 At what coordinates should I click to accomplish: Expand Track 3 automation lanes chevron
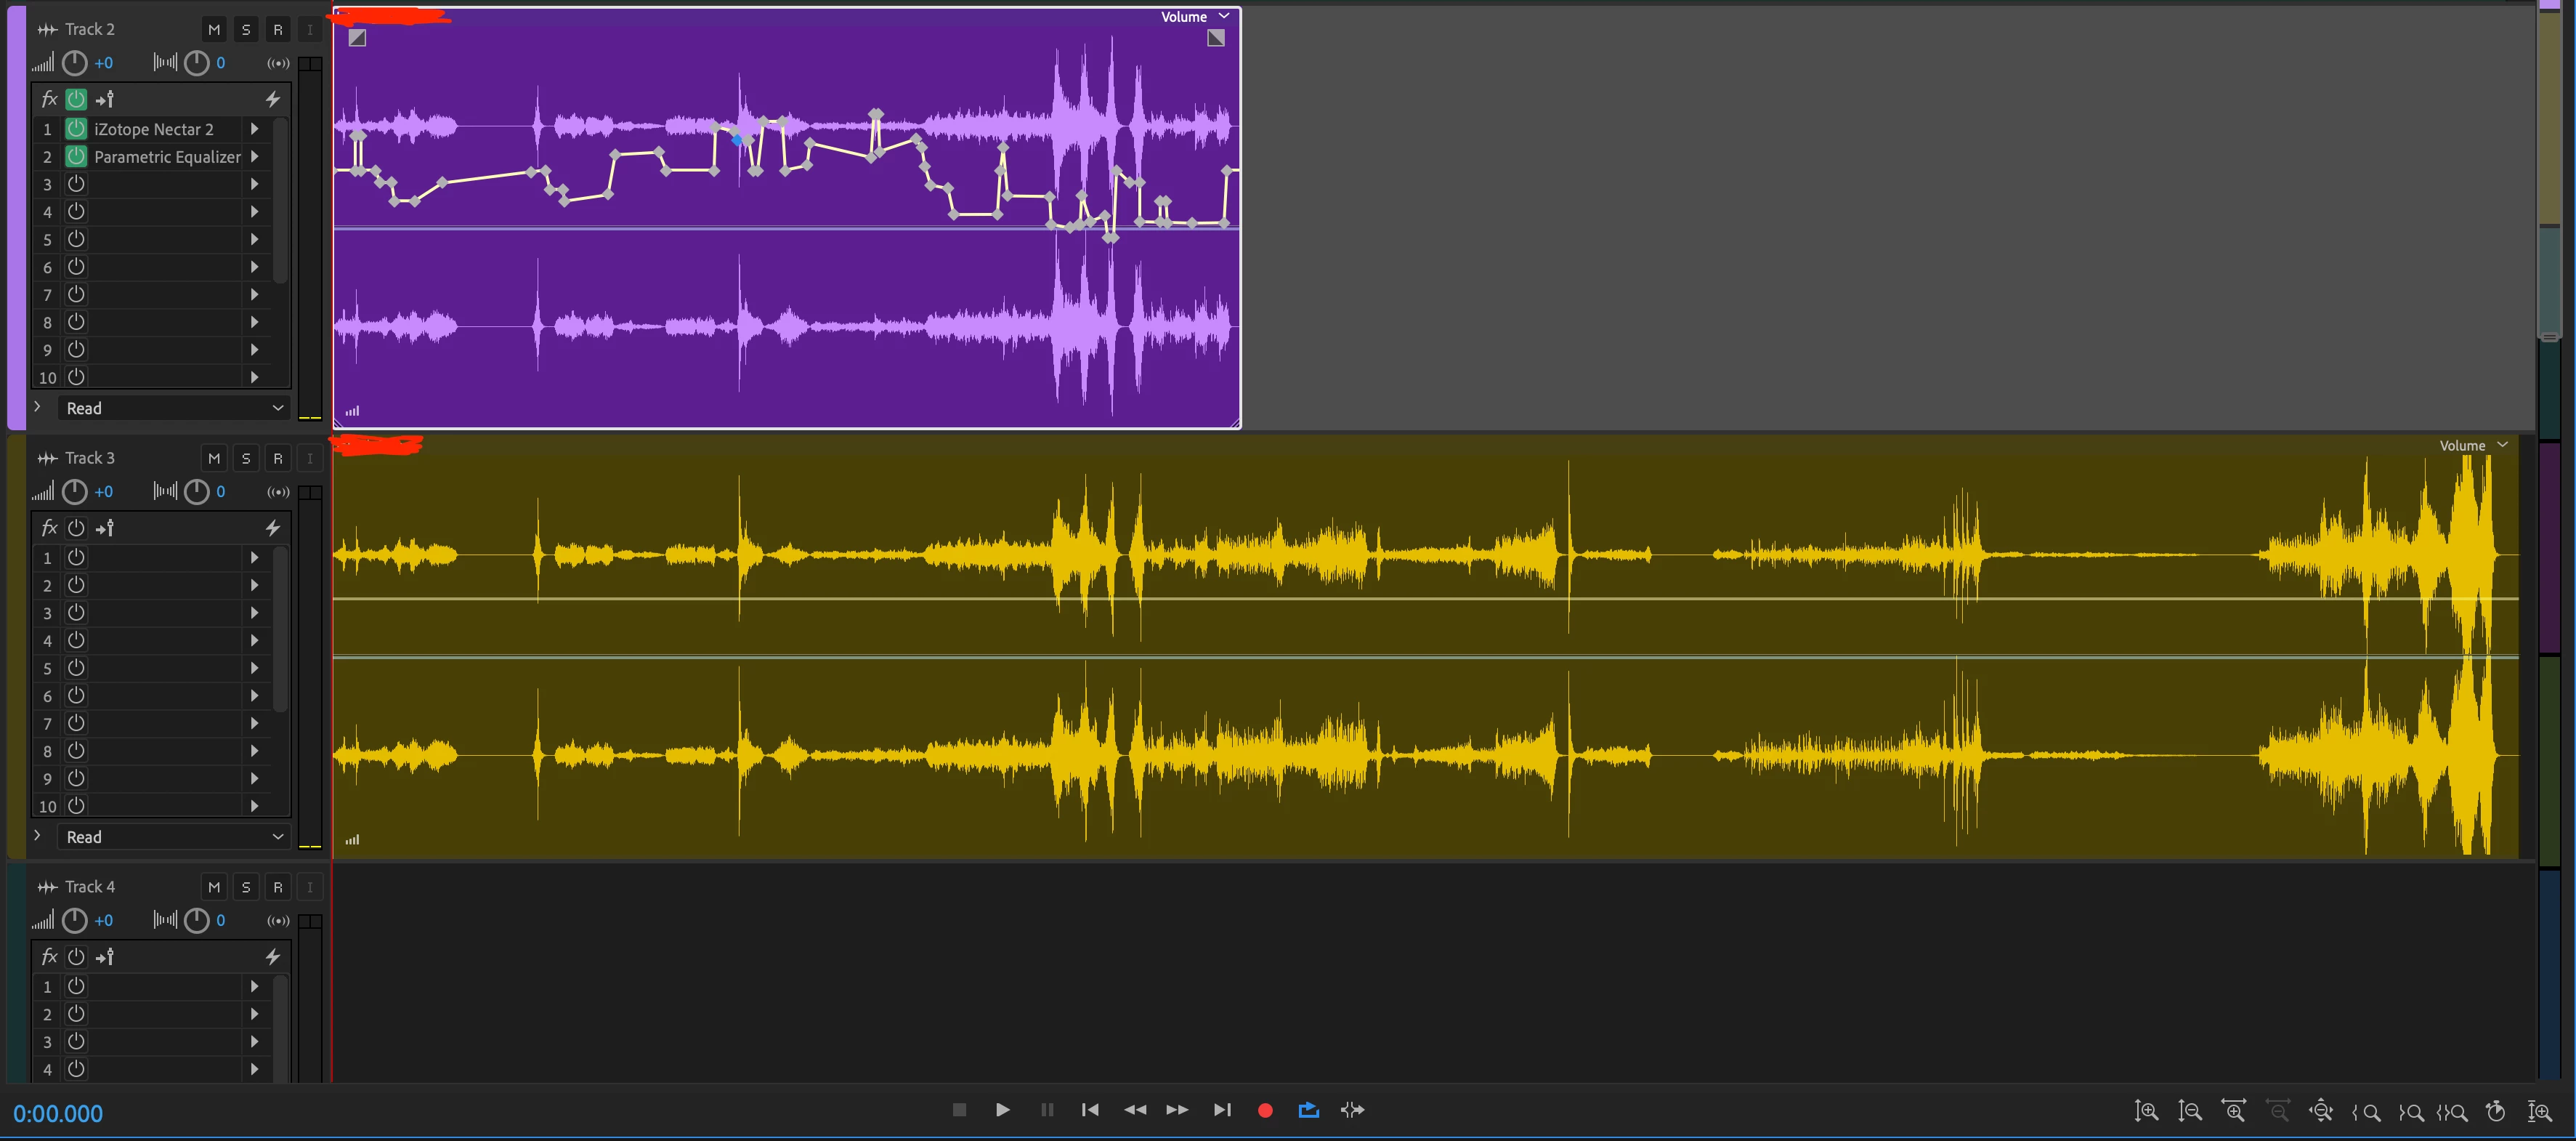click(38, 836)
